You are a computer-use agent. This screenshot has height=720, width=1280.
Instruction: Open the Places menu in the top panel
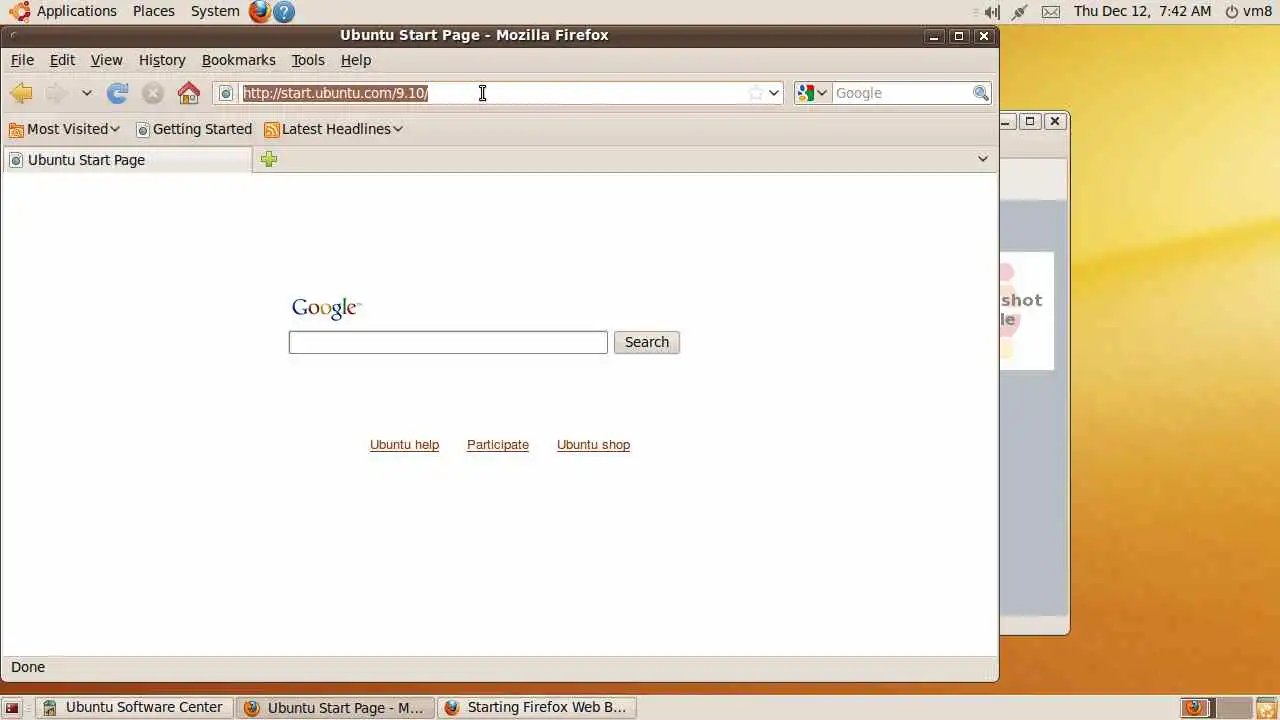[154, 11]
